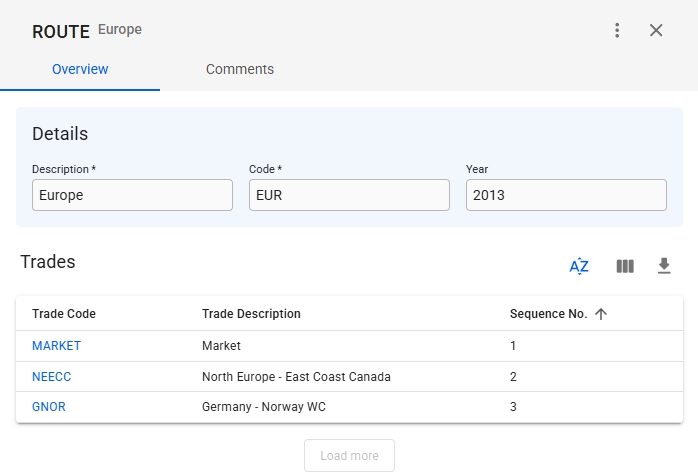Click the A-Z sort icon in Trades
The width and height of the screenshot is (698, 476).
[579, 266]
